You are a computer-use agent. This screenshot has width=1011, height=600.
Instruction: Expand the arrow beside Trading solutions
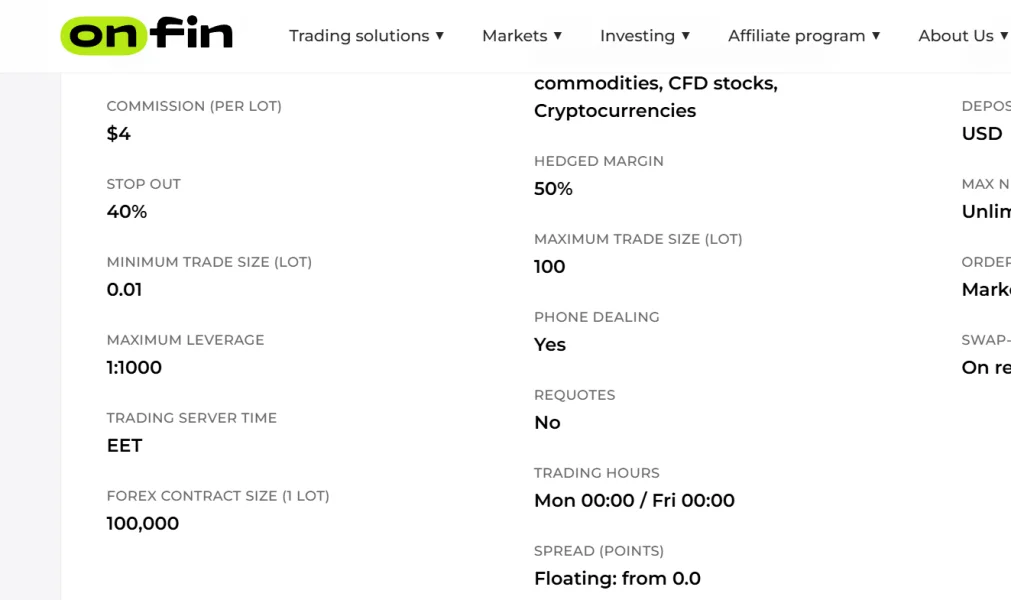tap(439, 36)
